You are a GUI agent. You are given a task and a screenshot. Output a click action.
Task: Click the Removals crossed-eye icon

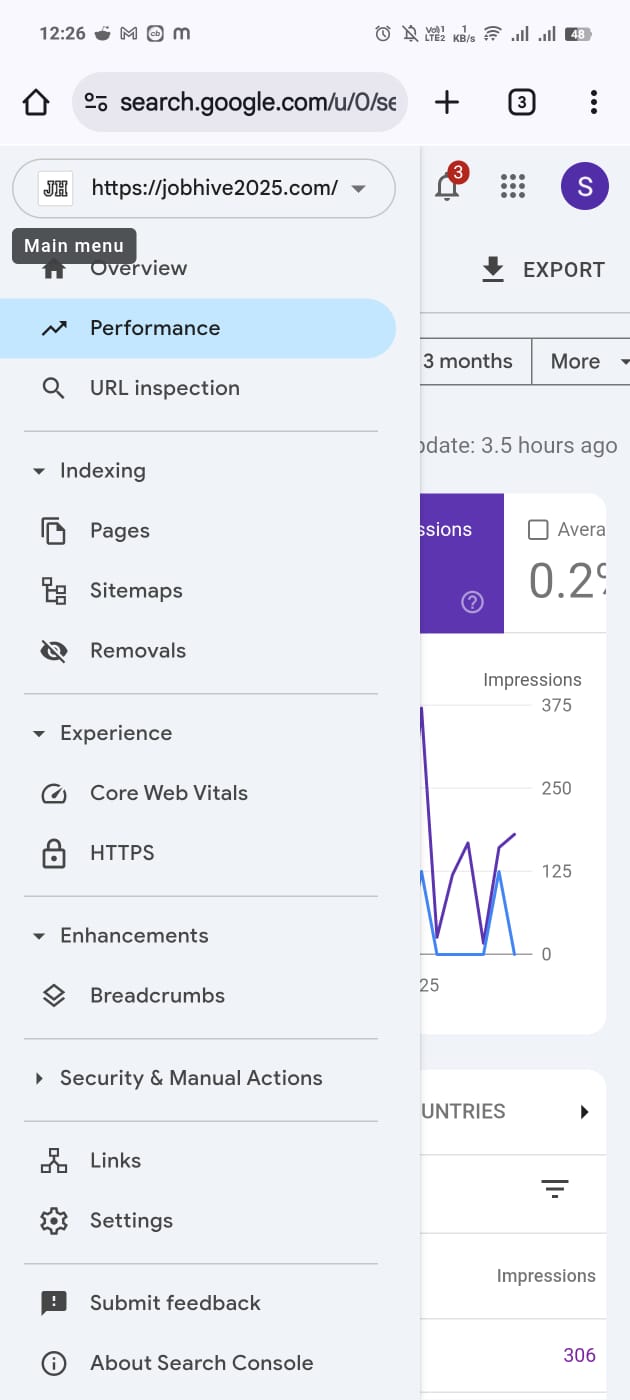click(54, 651)
